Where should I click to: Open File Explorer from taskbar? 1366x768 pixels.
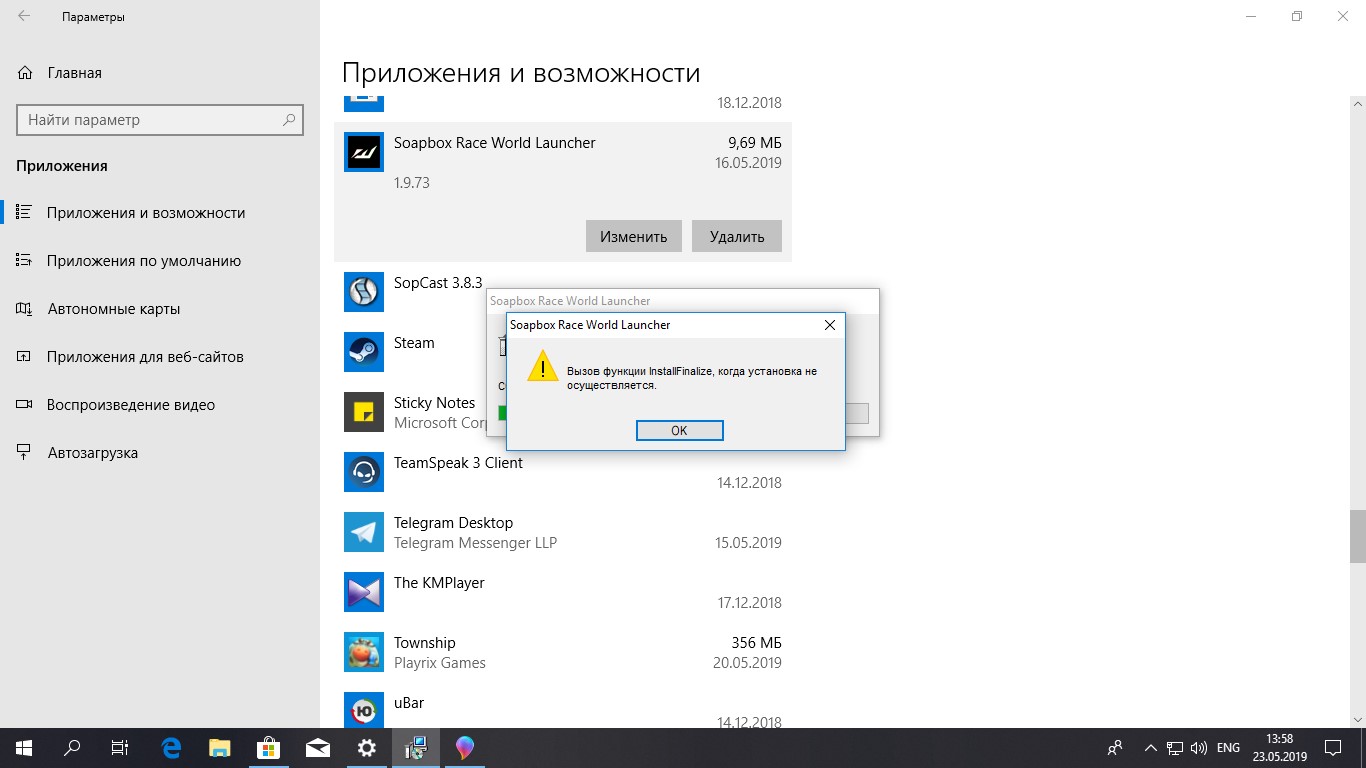click(x=220, y=747)
